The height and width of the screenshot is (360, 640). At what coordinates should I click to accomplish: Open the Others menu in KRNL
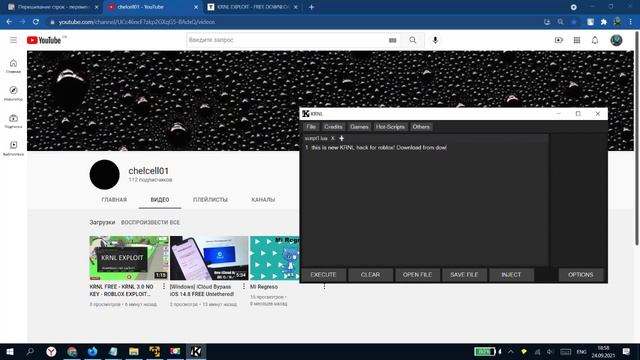click(421, 127)
